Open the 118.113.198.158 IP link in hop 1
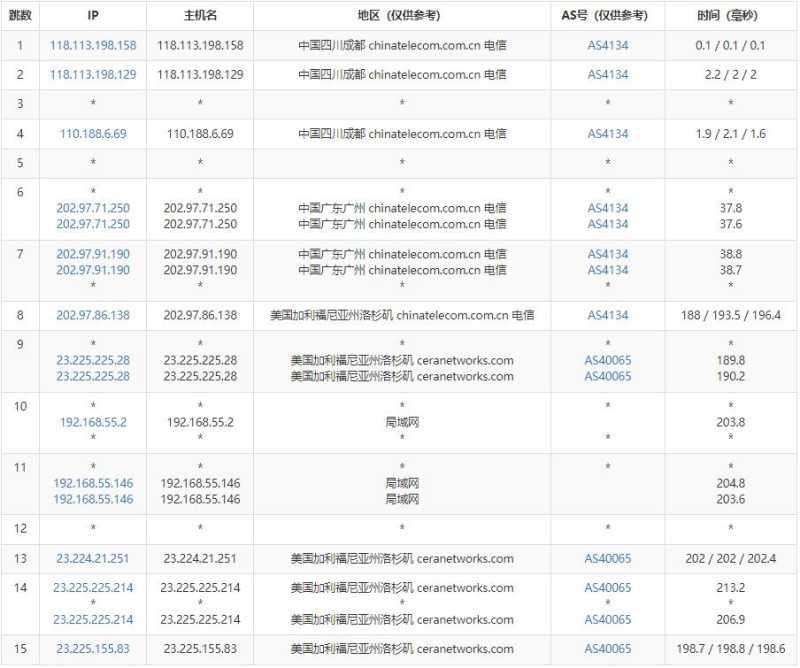The width and height of the screenshot is (800, 668). click(93, 45)
